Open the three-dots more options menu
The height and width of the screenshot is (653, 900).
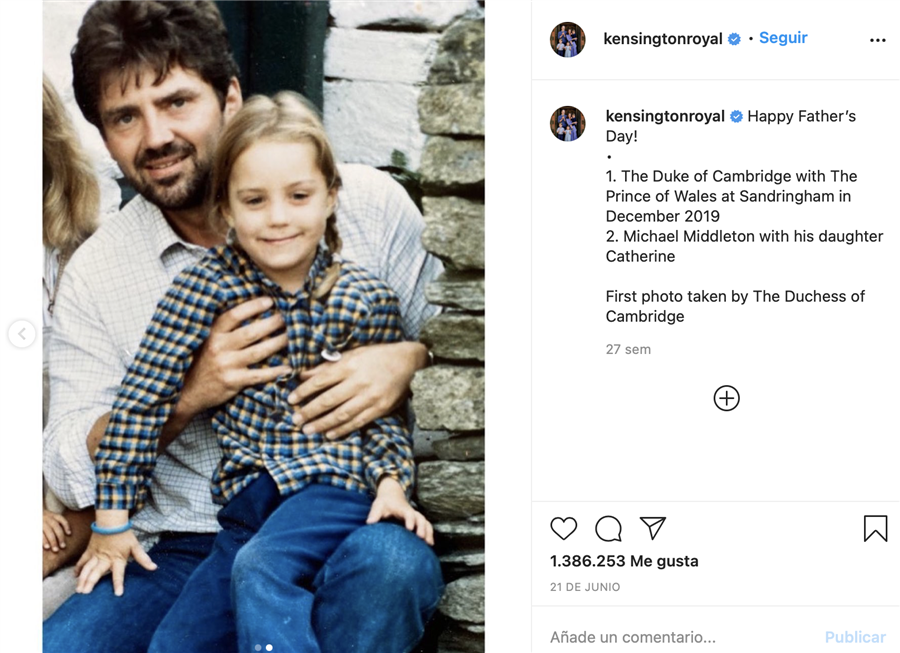tap(878, 41)
